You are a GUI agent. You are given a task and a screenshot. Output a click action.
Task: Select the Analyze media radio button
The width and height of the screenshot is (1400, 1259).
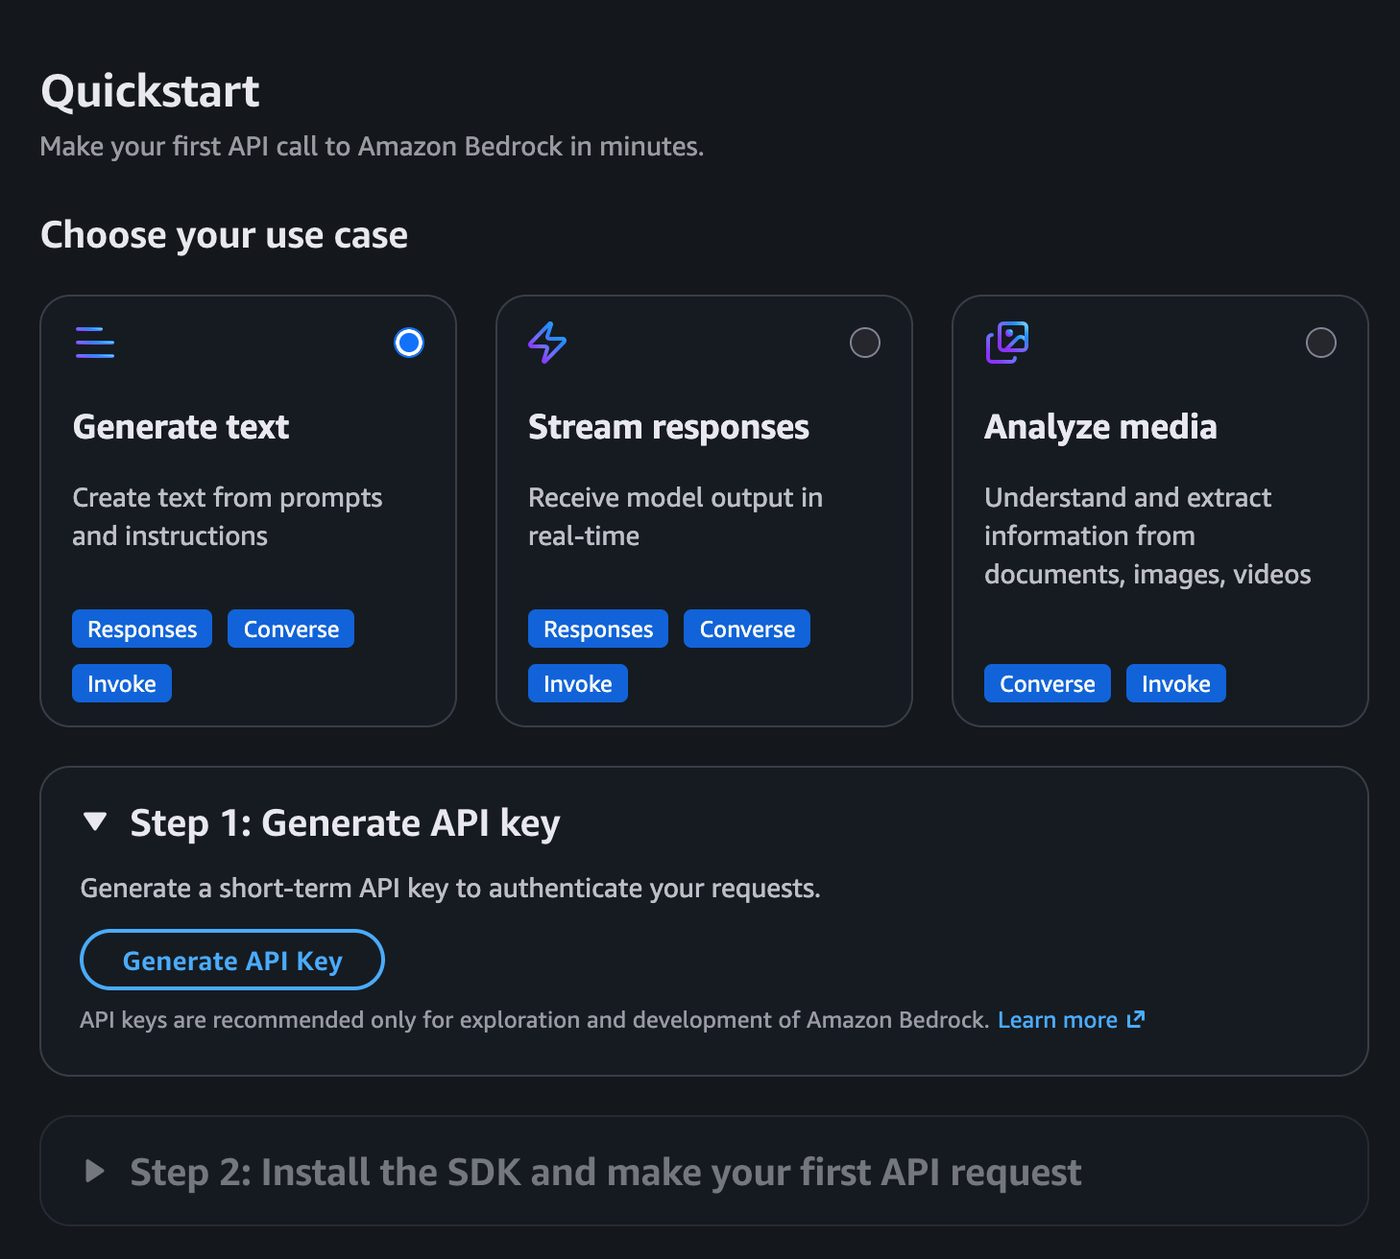1321,343
